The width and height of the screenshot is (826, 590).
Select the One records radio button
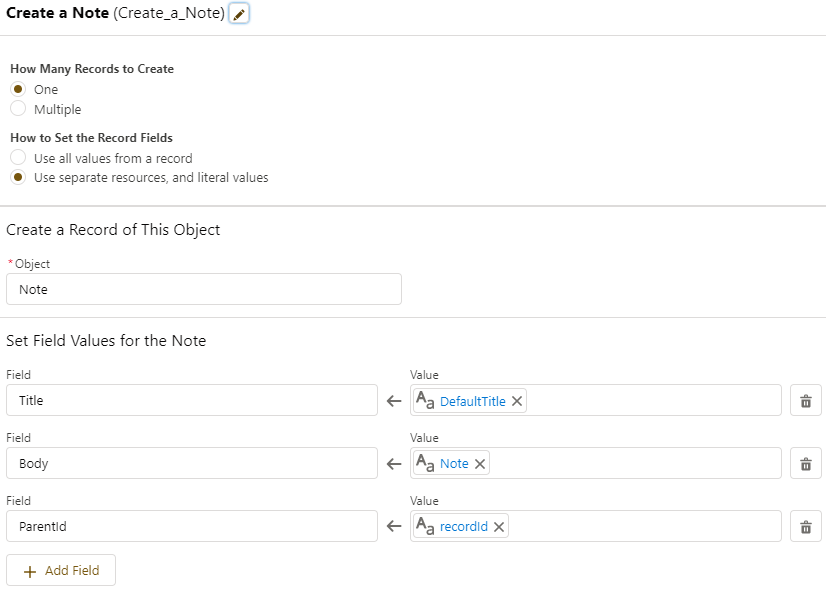pyautogui.click(x=18, y=89)
